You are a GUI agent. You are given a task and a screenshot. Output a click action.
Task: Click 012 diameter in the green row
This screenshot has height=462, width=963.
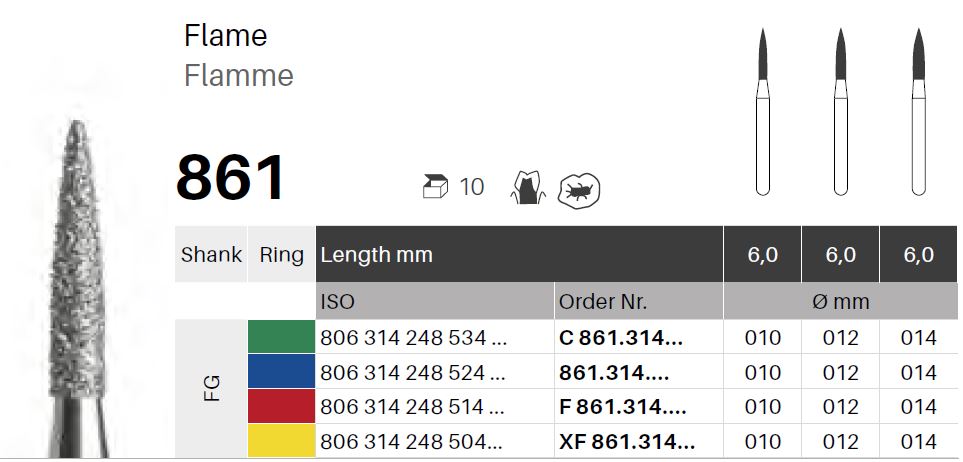[x=841, y=337]
